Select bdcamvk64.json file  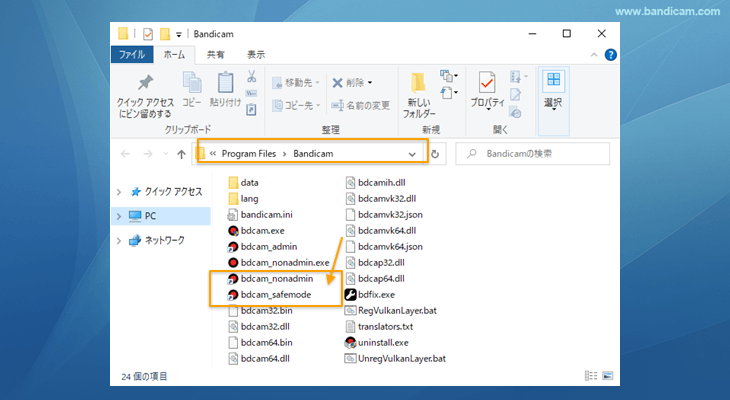[x=384, y=247]
